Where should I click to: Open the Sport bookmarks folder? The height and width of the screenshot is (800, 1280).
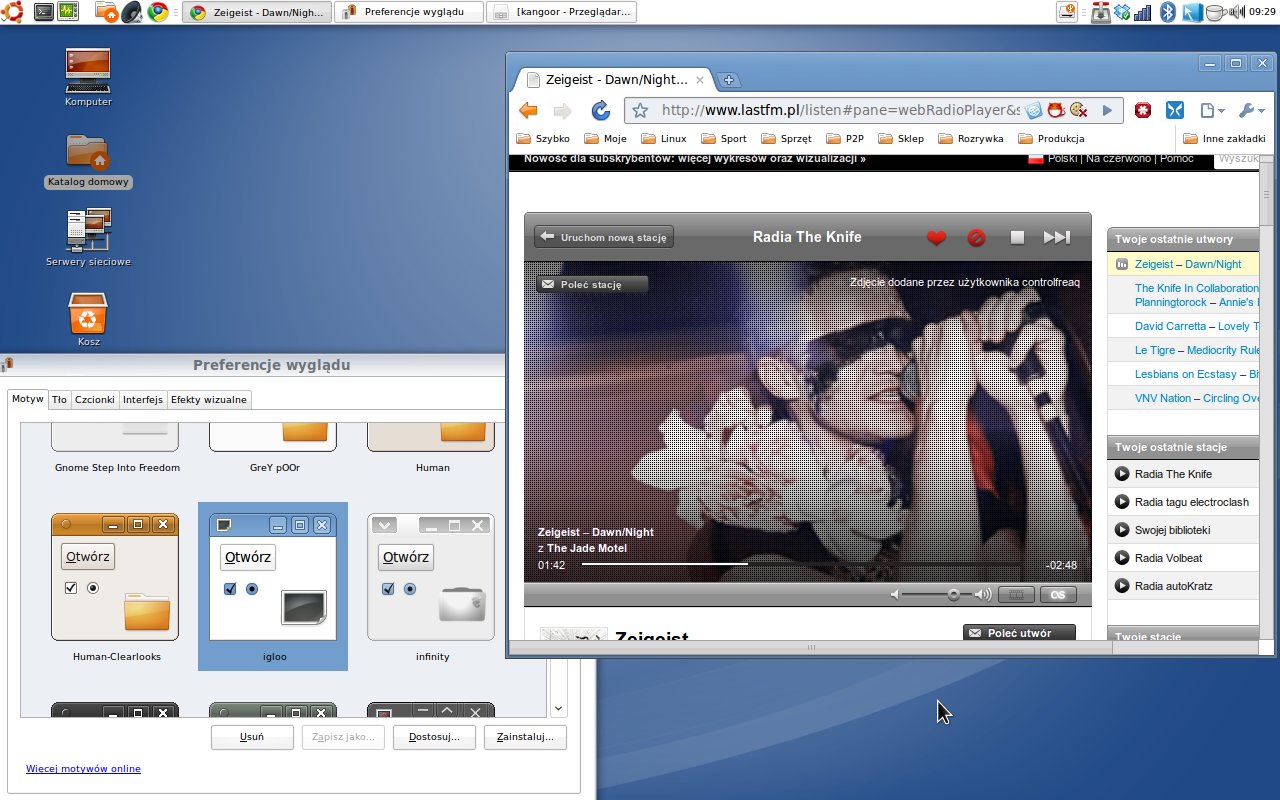[x=724, y=139]
